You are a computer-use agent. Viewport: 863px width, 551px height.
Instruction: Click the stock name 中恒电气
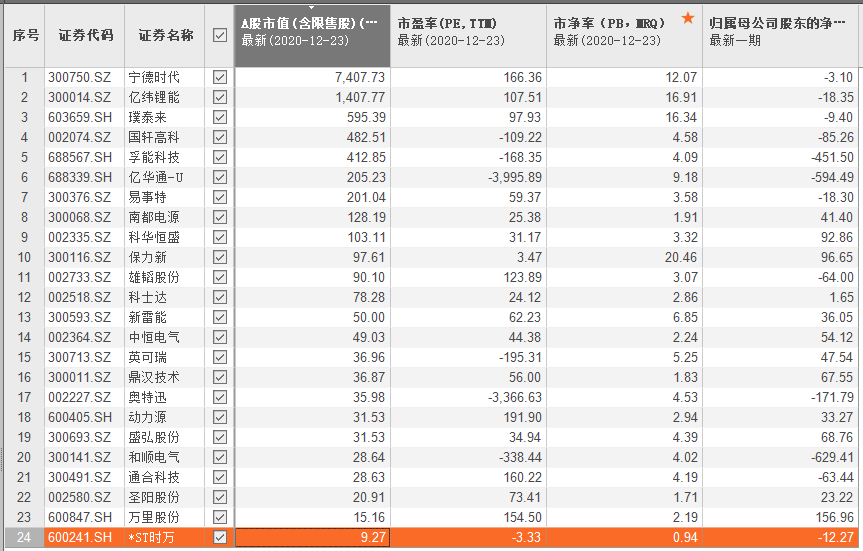pyautogui.click(x=154, y=337)
